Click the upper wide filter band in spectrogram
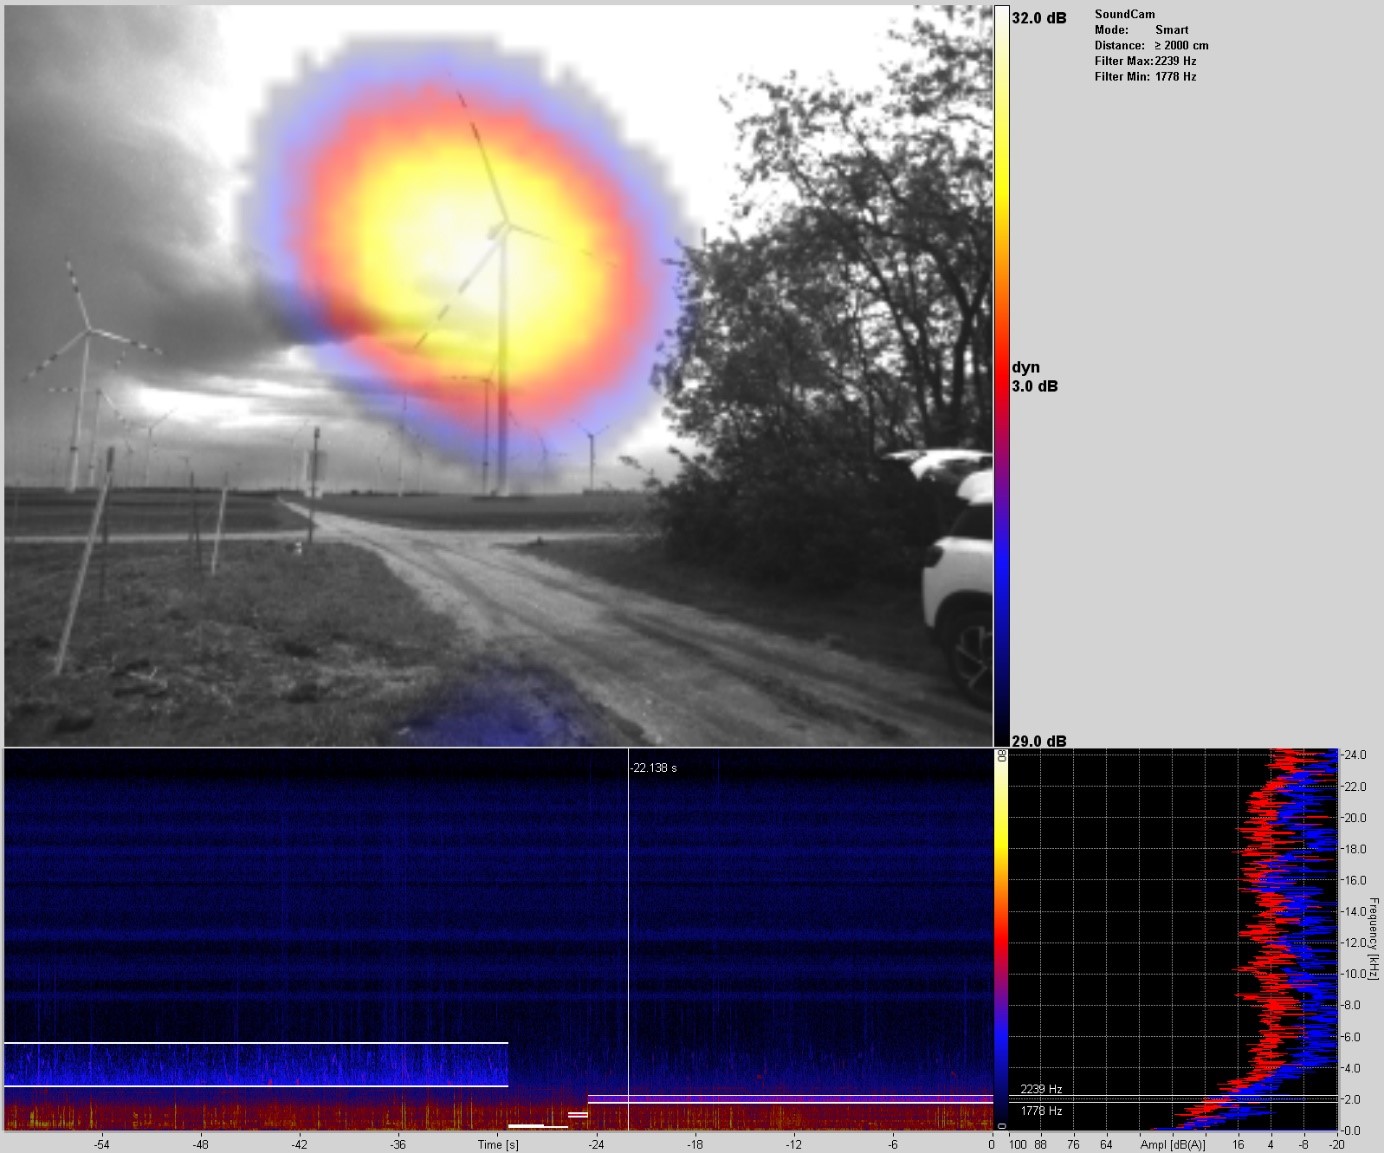1384x1153 pixels. pos(256,1065)
